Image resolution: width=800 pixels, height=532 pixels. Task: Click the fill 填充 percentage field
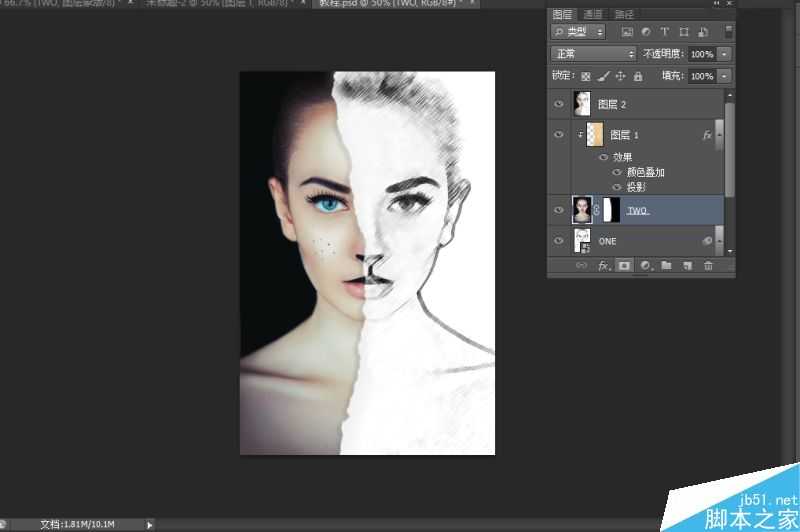click(701, 76)
